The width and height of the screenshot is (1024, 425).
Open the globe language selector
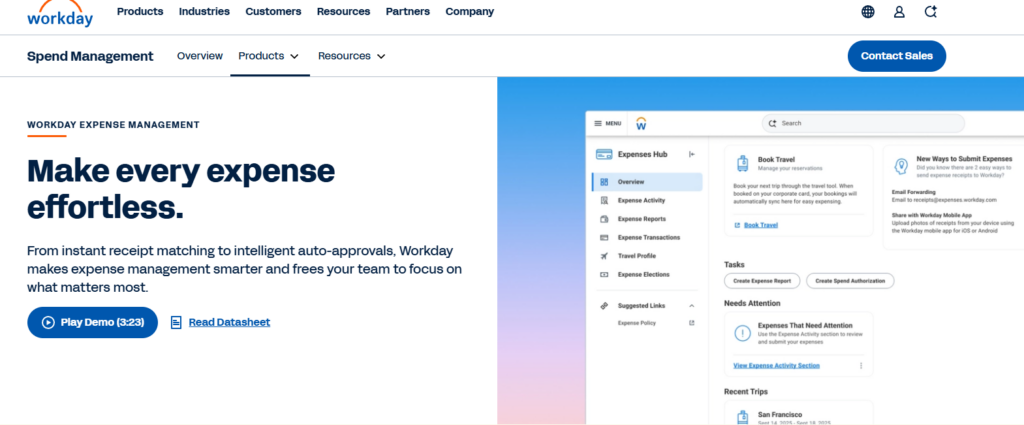click(x=868, y=12)
